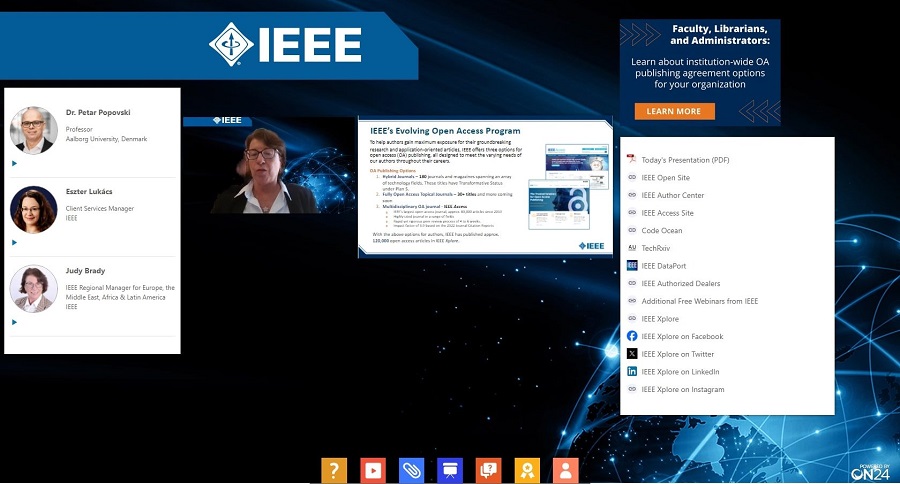900x484 pixels.
Task: Click 'Client Services Manager' text
Action: (100, 208)
